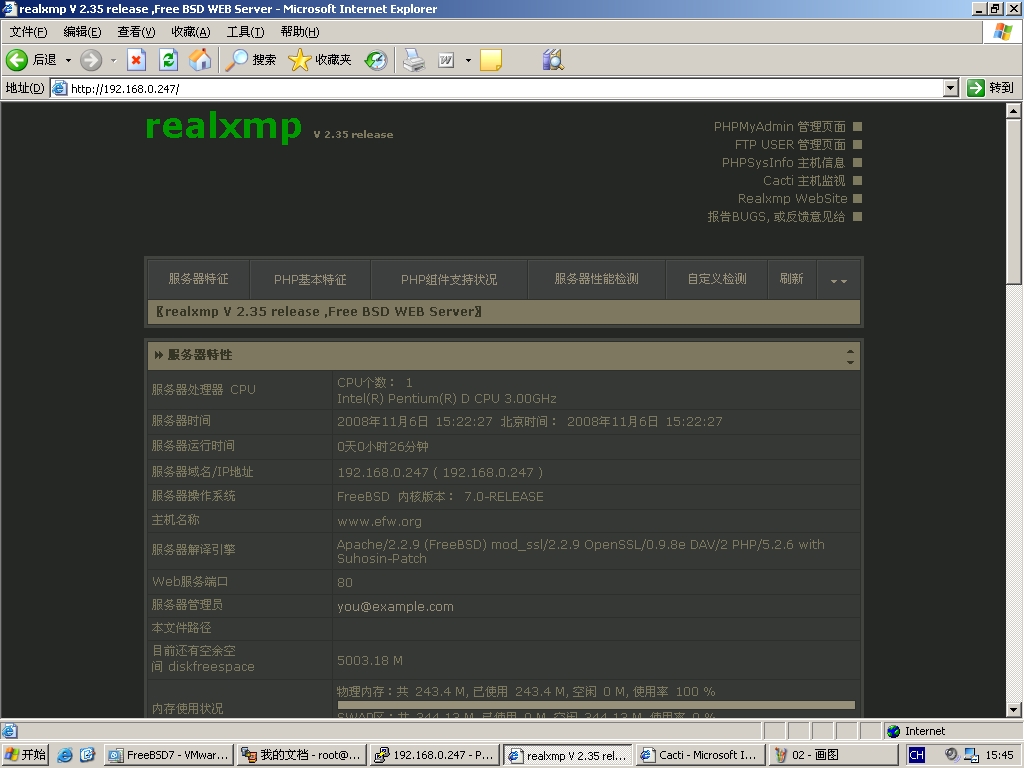Screen dimensions: 1024x768
Task: Open 报告BUGS,或反馈意见给 link
Action: tap(776, 216)
